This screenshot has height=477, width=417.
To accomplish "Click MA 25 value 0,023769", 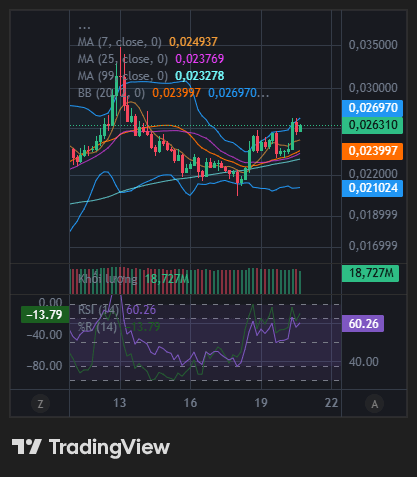I will coord(200,59).
